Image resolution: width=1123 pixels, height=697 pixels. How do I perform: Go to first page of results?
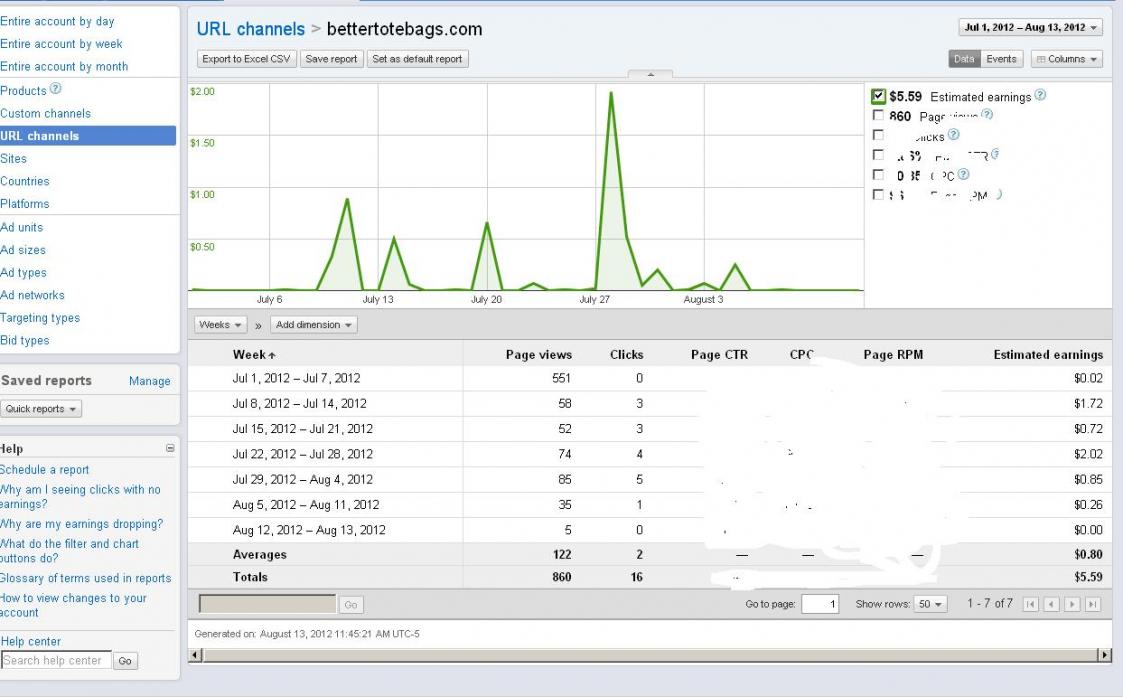click(1030, 604)
